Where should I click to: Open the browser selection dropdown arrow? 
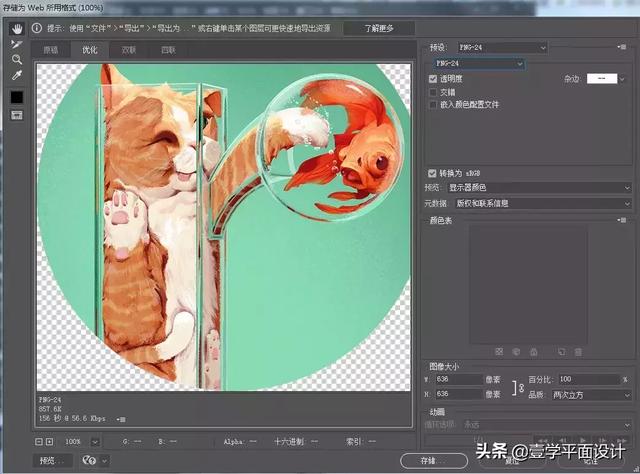point(104,461)
